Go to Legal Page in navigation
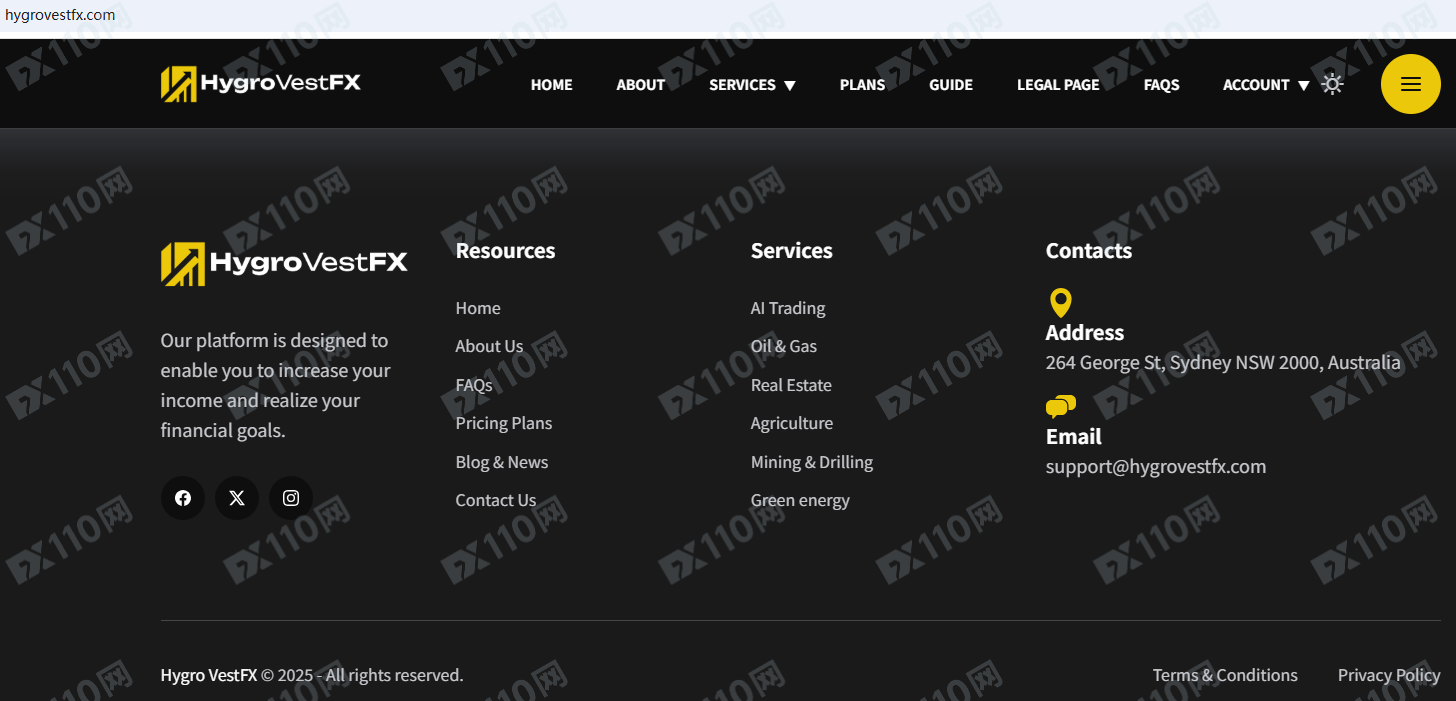This screenshot has width=1456, height=701. (1058, 85)
